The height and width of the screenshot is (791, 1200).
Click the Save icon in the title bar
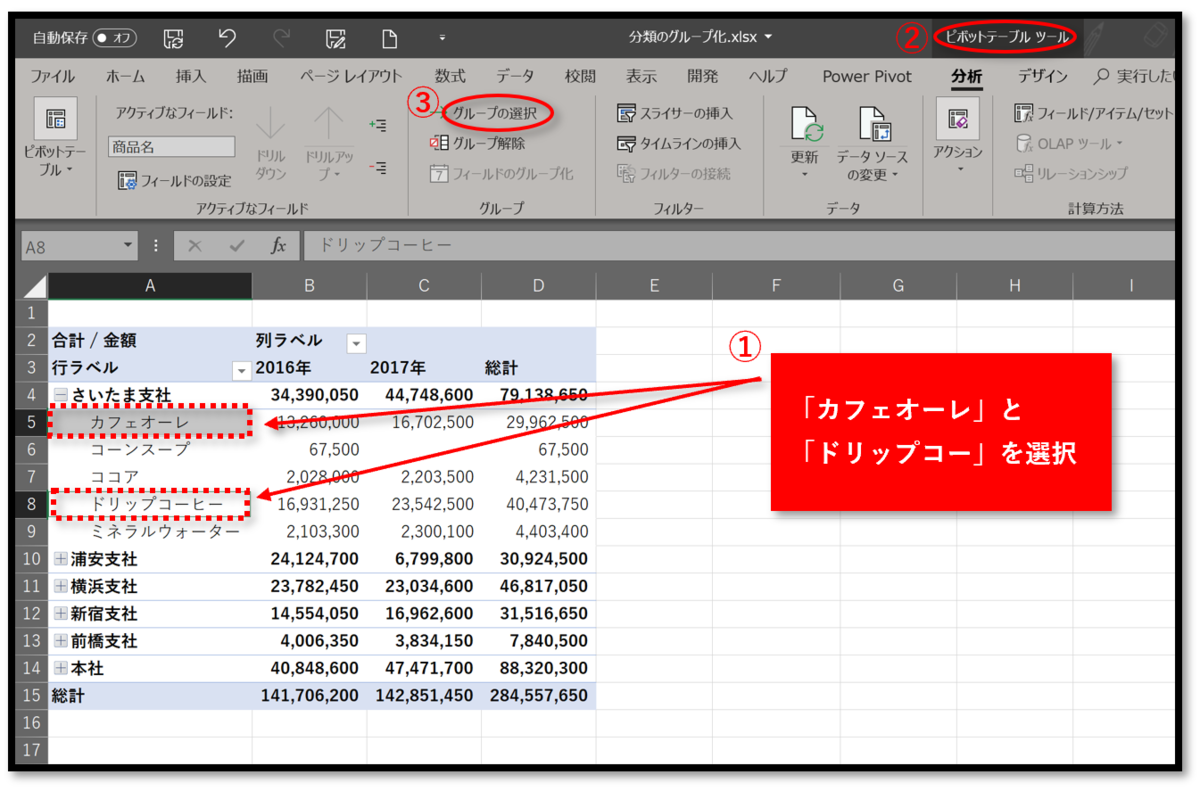coord(174,39)
